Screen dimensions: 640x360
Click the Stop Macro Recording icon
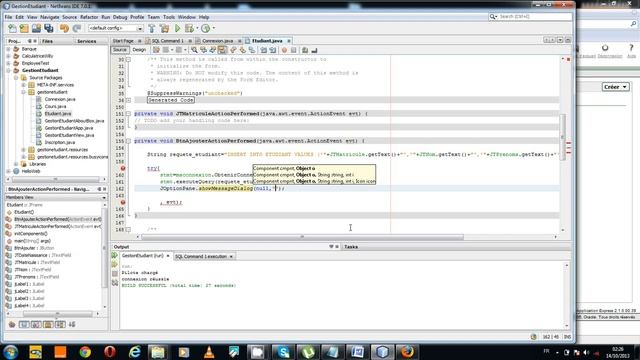tap(293, 50)
